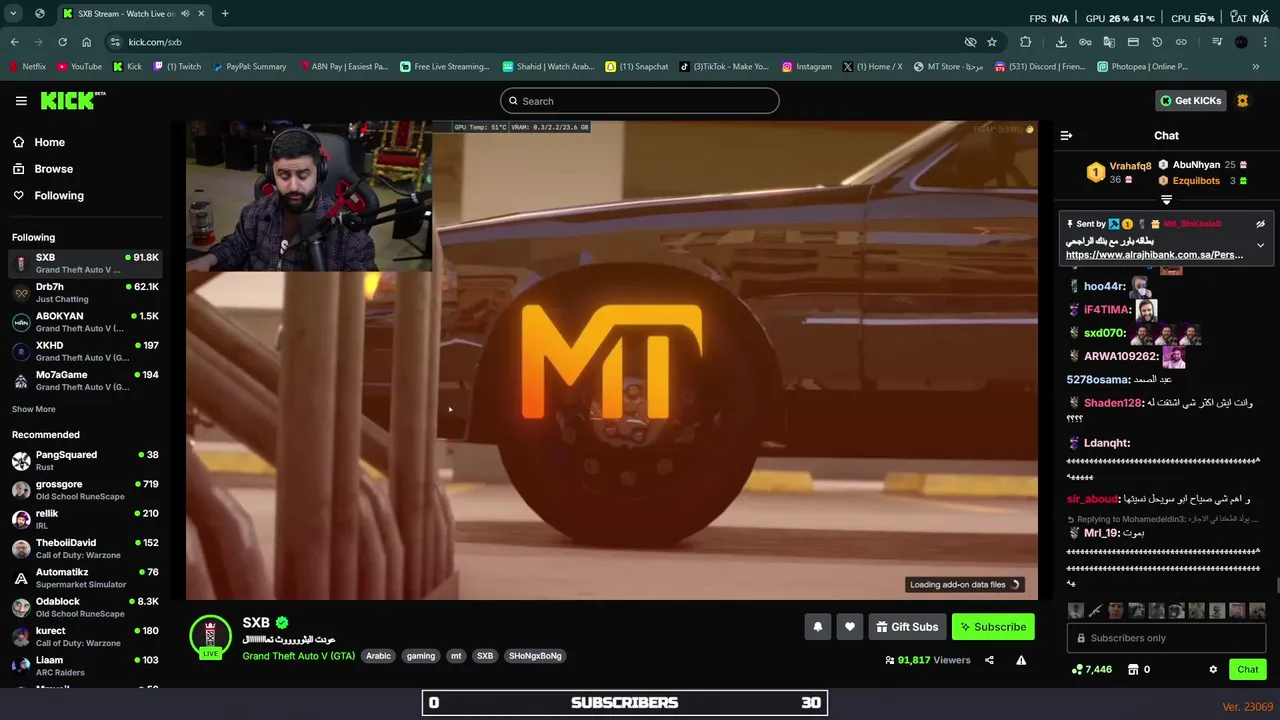Go to Home in sidebar
This screenshot has height=720, width=1280.
point(49,142)
